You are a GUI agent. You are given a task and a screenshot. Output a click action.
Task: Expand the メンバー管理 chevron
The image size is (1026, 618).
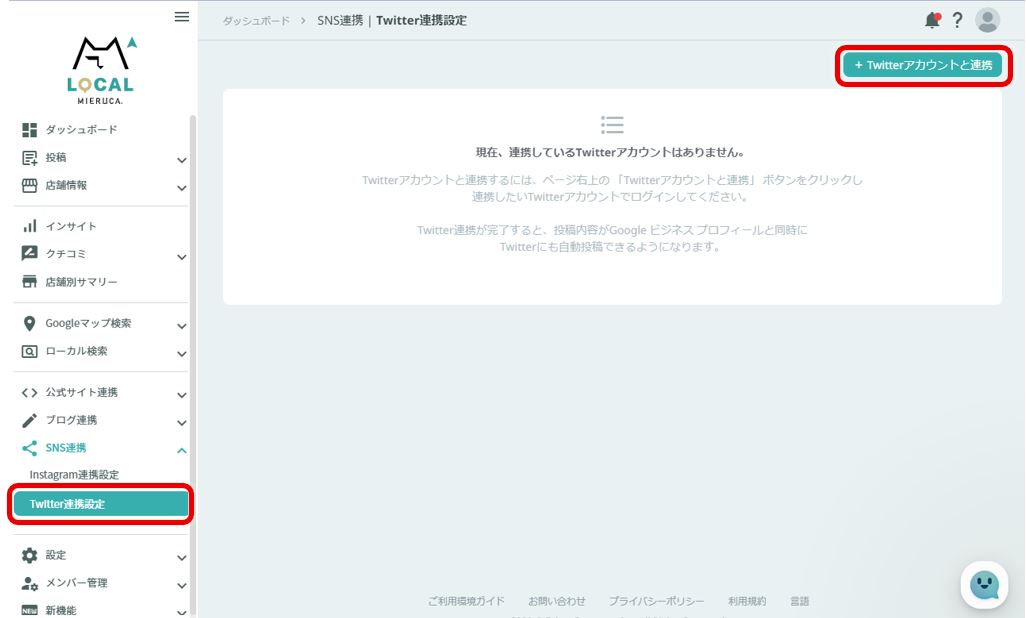coord(182,586)
